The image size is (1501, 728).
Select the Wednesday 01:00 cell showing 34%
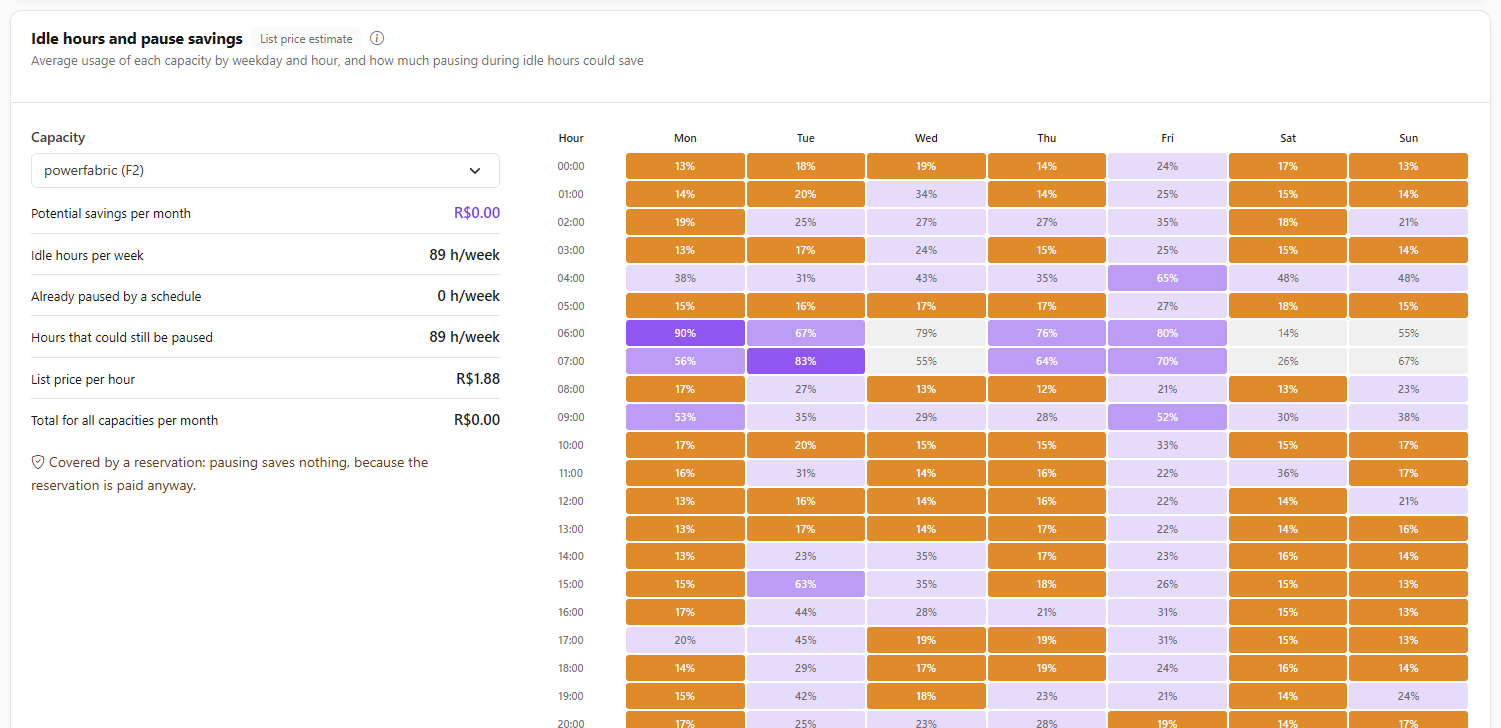click(x=926, y=194)
